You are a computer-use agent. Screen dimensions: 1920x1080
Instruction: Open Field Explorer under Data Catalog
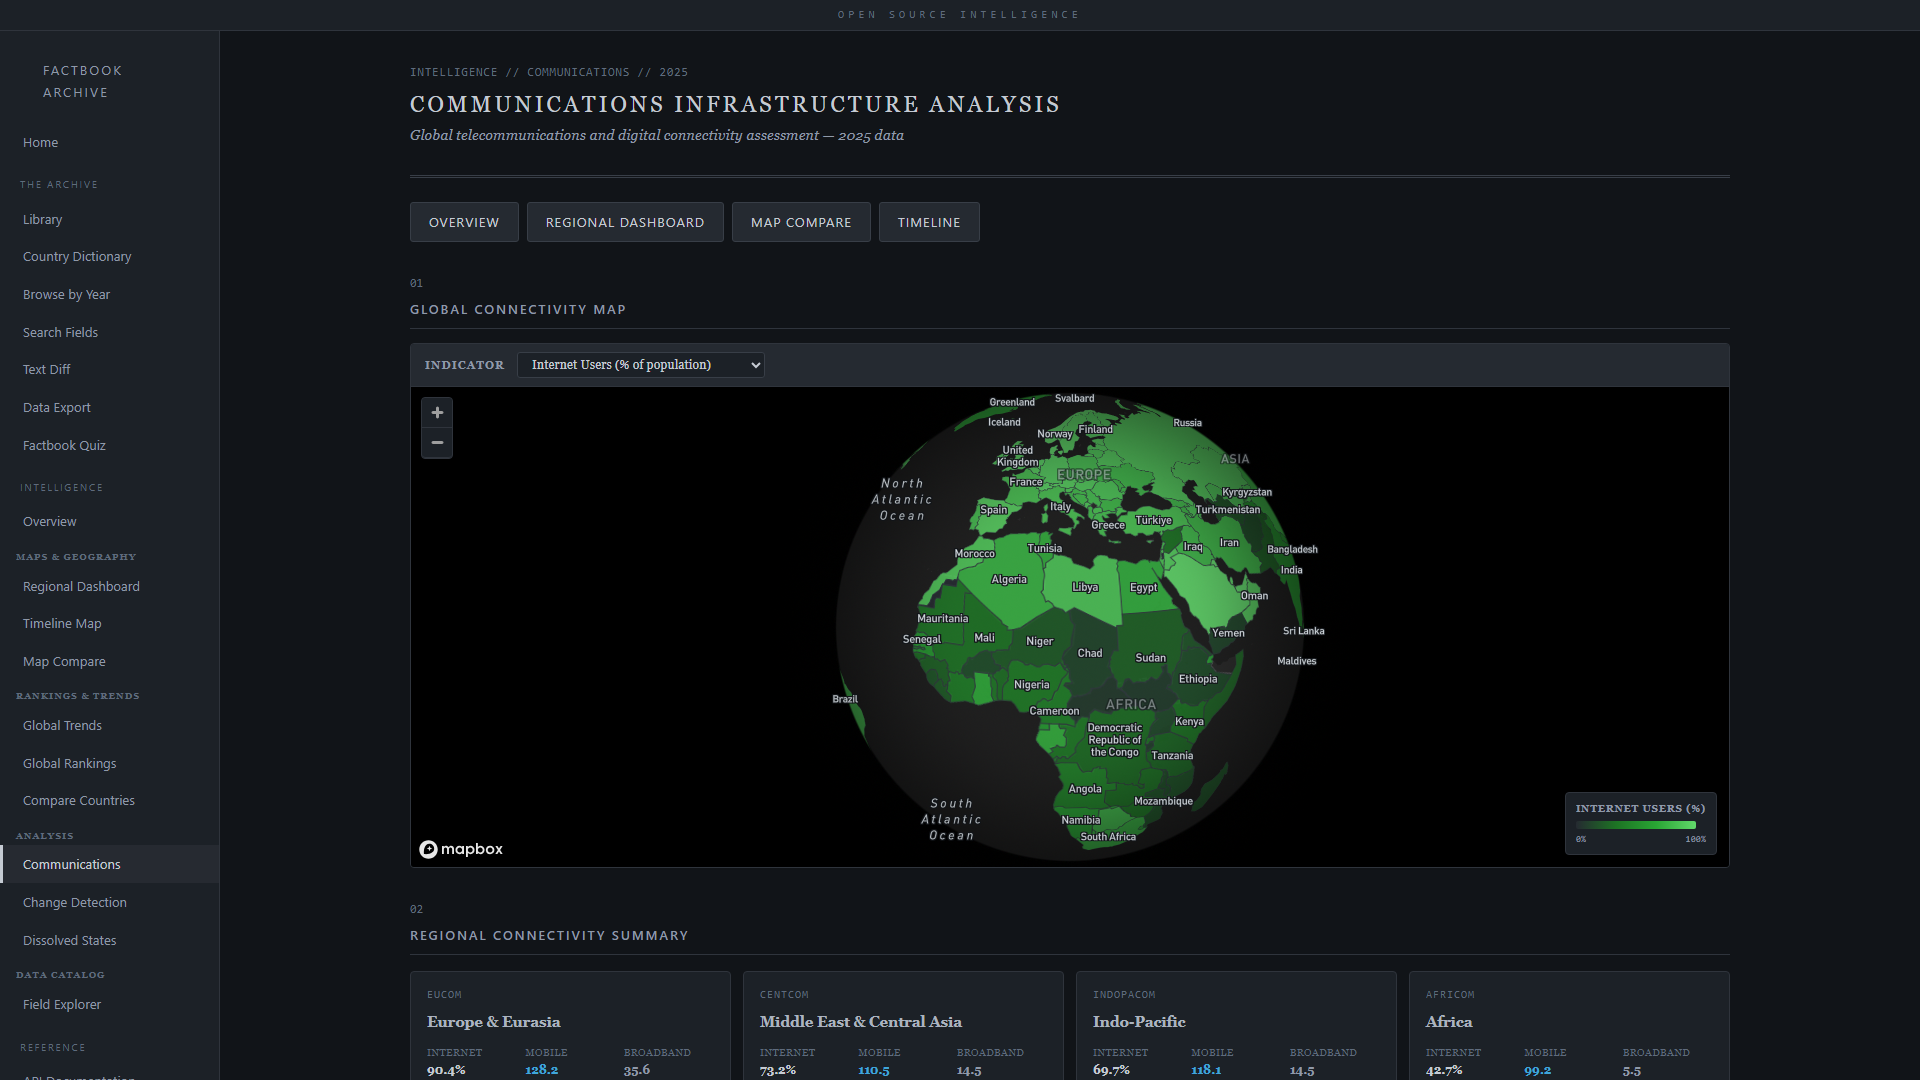[x=62, y=1005]
